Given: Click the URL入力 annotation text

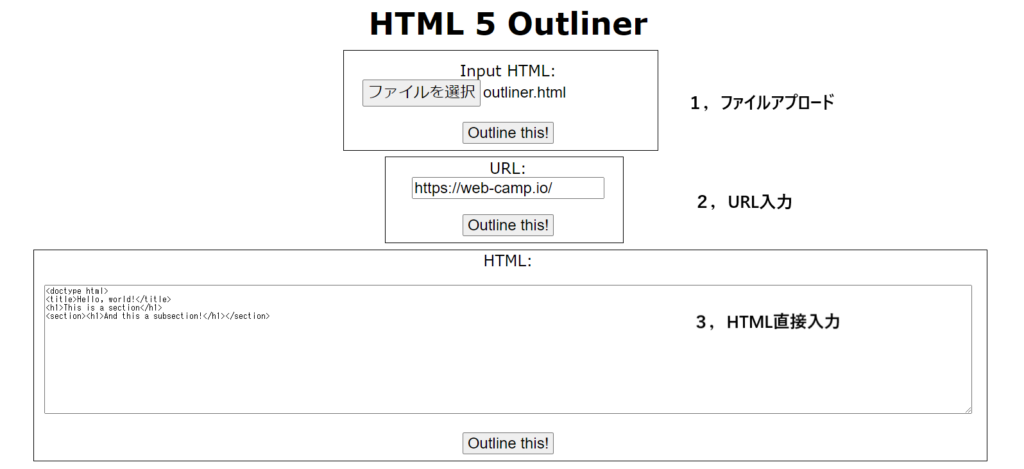Looking at the screenshot, I should [x=758, y=202].
